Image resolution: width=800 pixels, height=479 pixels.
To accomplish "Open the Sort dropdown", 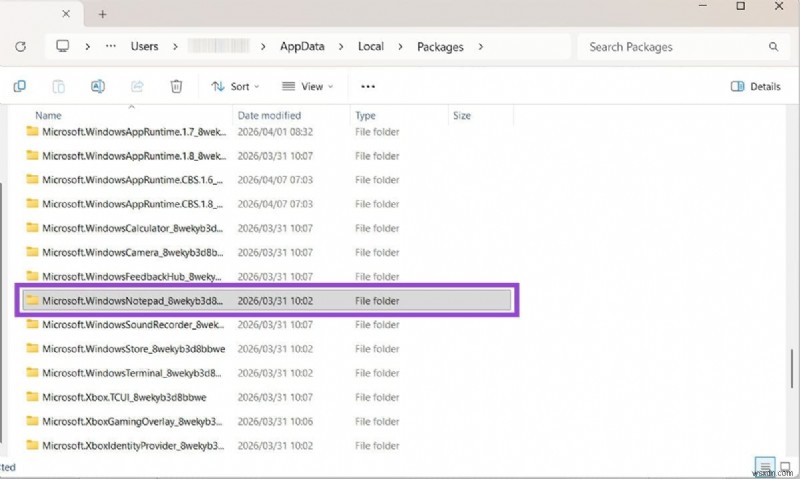I will (x=235, y=87).
